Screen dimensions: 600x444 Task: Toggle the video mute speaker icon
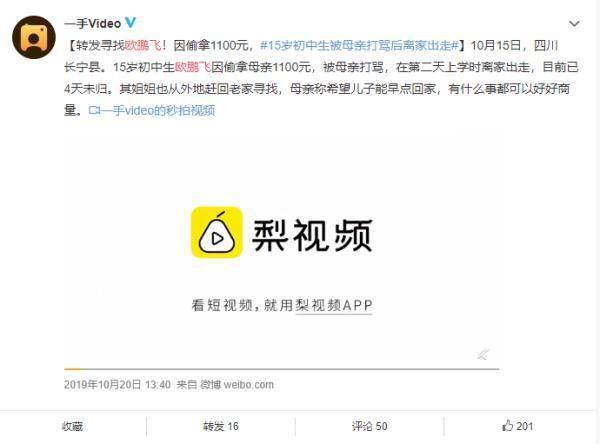483,354
